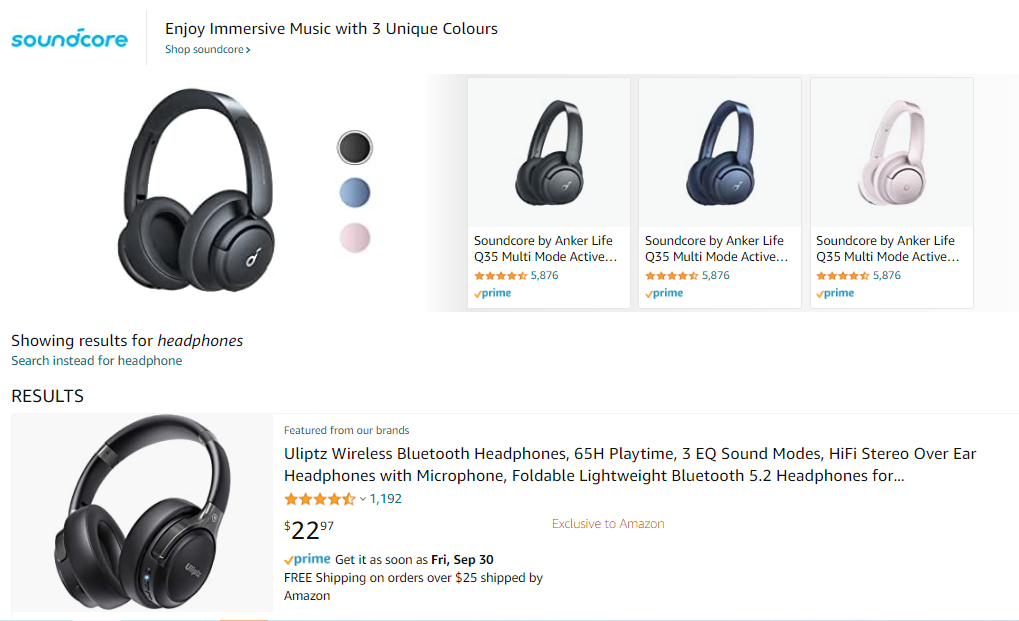The image size is (1019, 621).
Task: Open the pink Life Q35 product thumbnail
Action: (x=891, y=152)
